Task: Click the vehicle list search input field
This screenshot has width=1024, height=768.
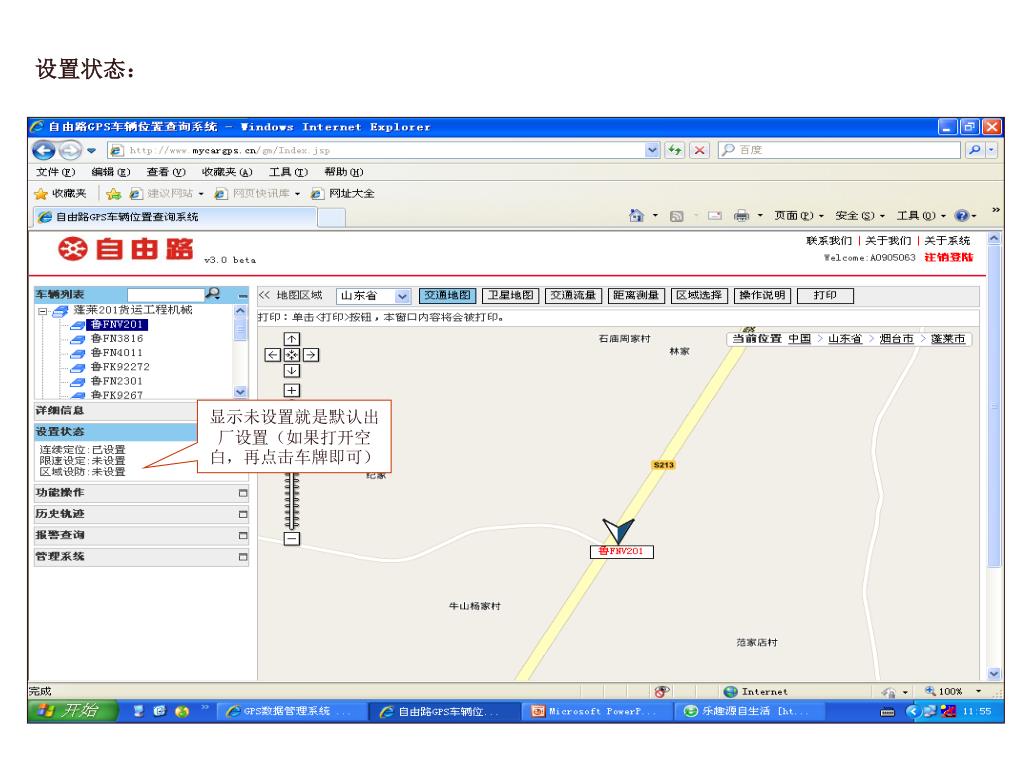Action: click(165, 295)
